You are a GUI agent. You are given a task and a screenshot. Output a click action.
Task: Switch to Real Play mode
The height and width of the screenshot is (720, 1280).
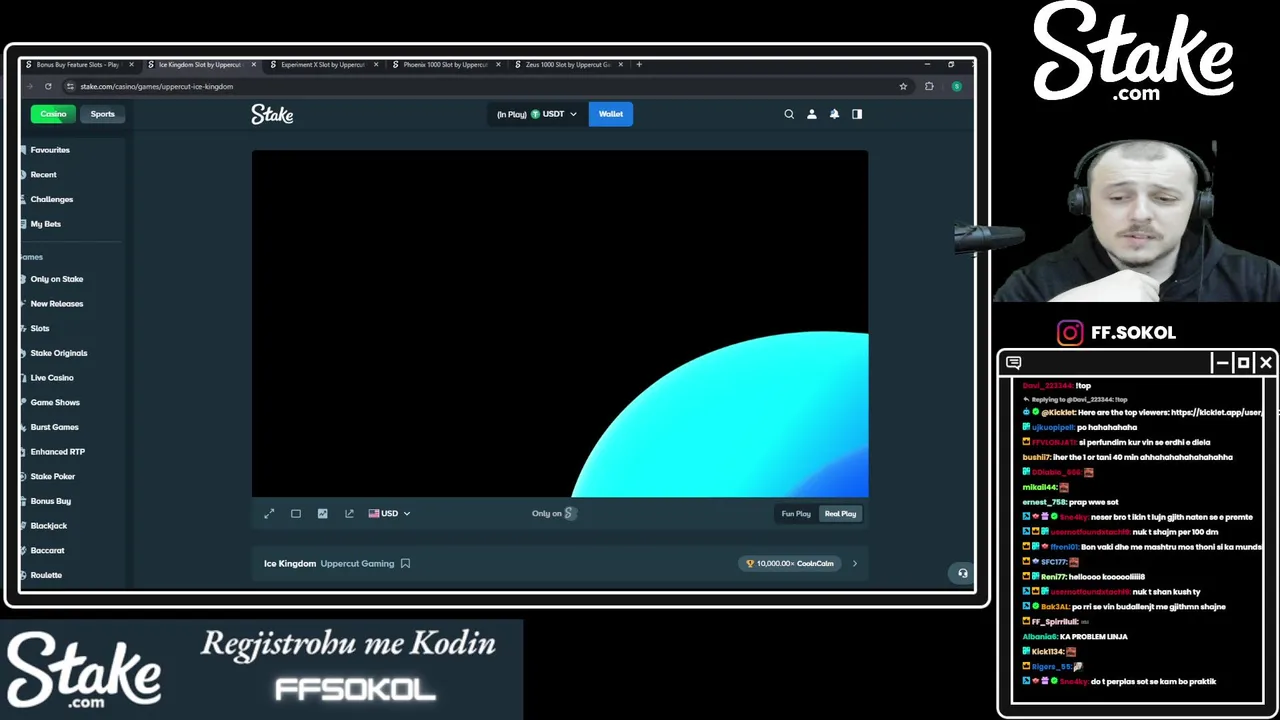840,514
